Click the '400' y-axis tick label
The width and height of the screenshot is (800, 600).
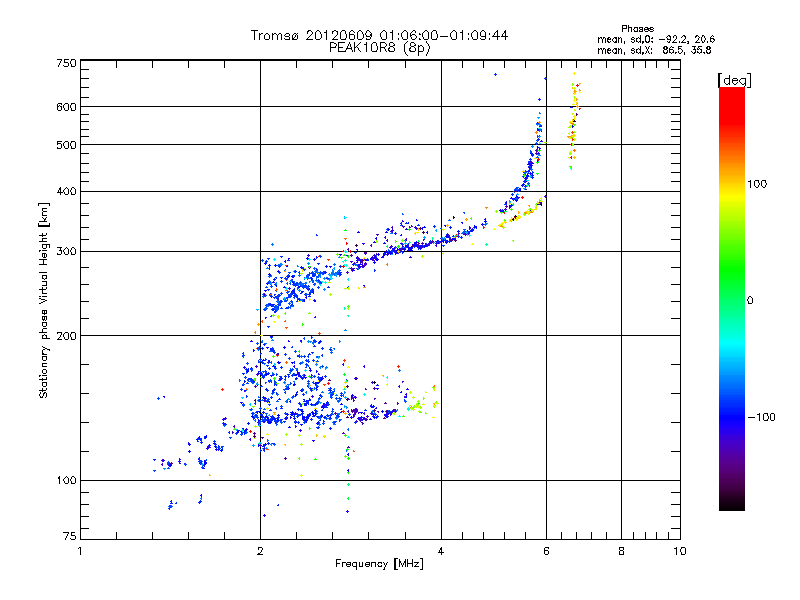[66, 191]
